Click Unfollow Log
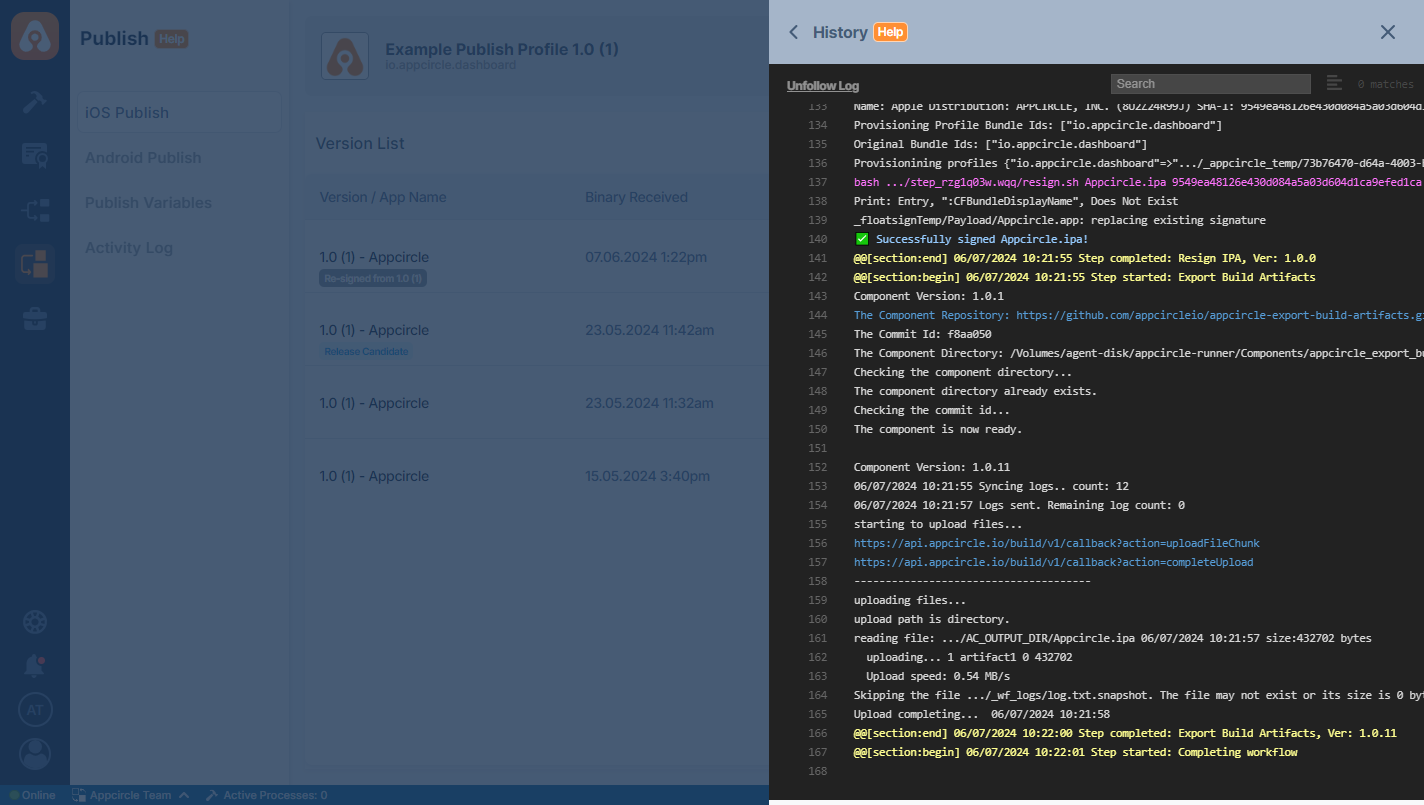 tap(823, 86)
